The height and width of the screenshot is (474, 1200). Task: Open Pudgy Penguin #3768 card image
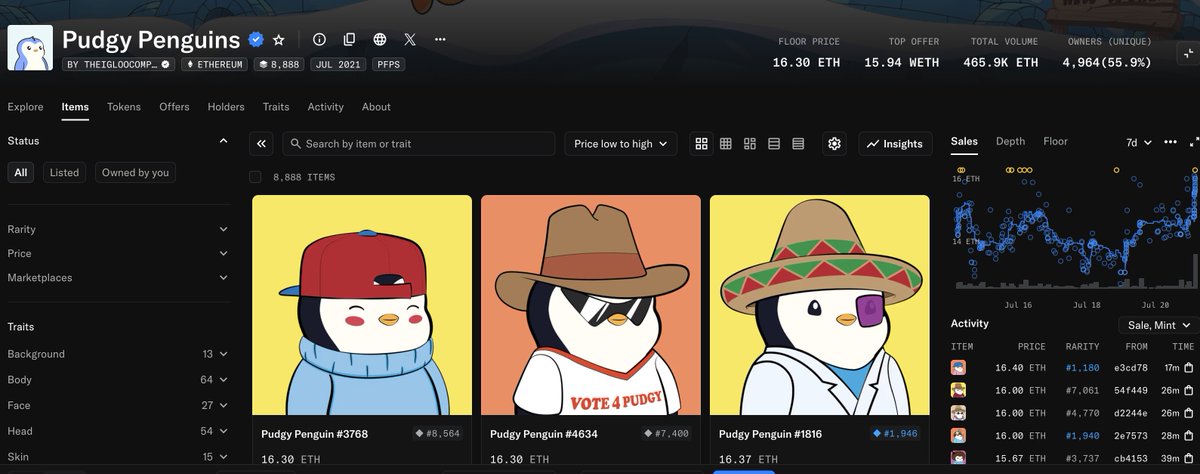[x=362, y=305]
